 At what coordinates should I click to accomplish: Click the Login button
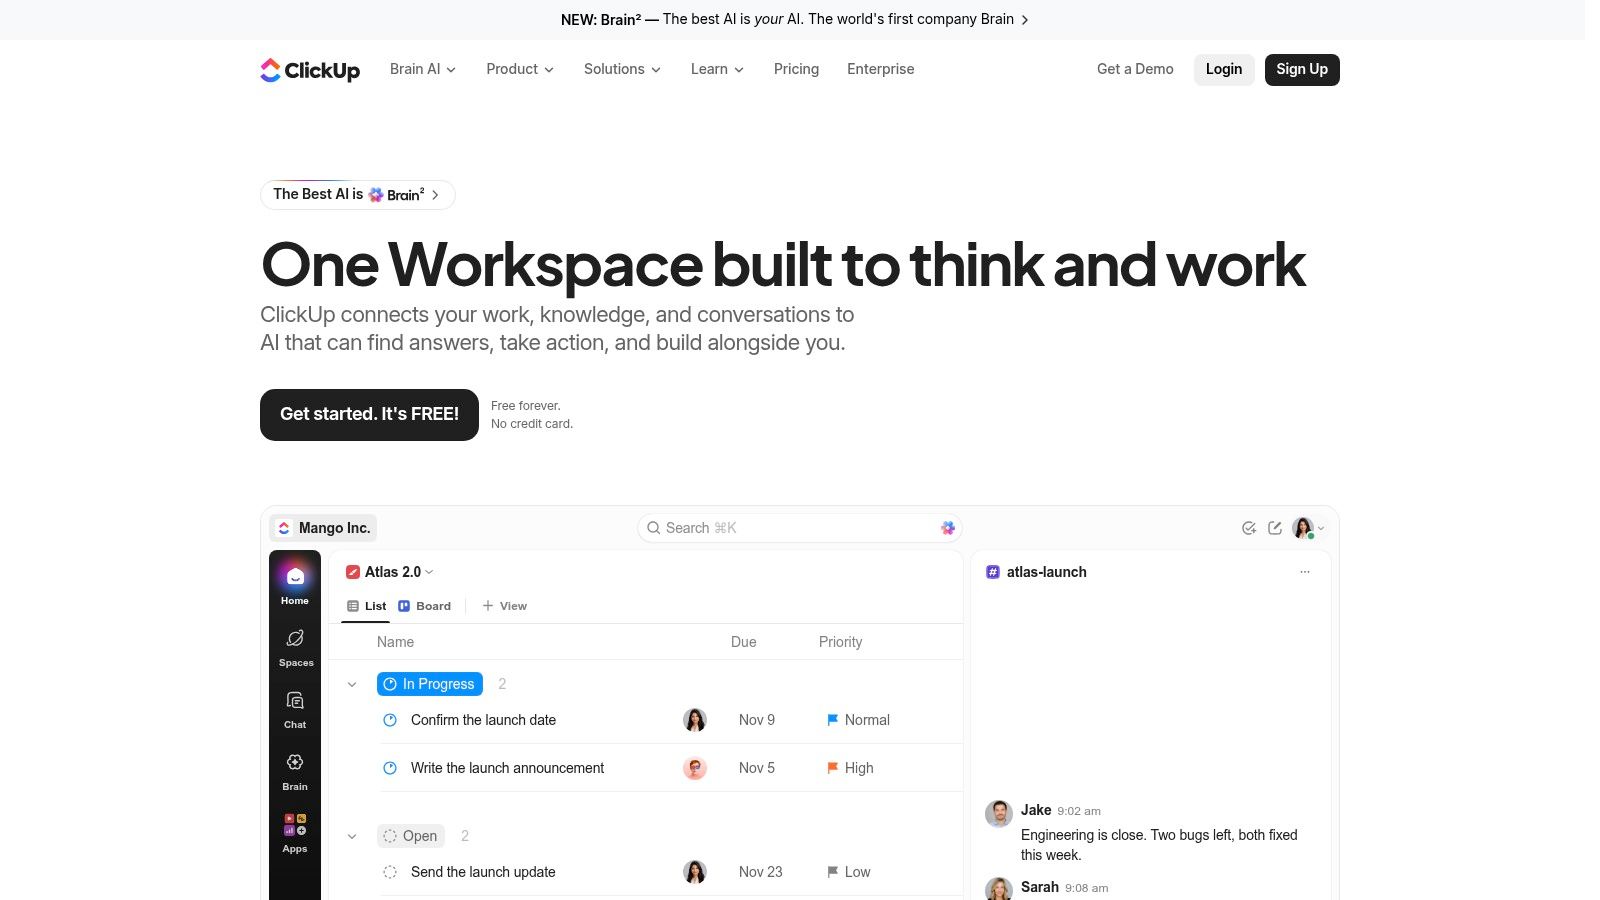(x=1224, y=69)
